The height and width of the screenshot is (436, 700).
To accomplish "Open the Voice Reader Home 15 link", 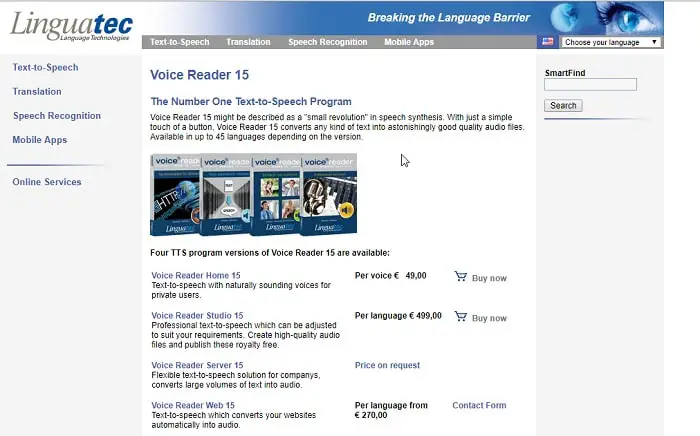I will coord(196,275).
